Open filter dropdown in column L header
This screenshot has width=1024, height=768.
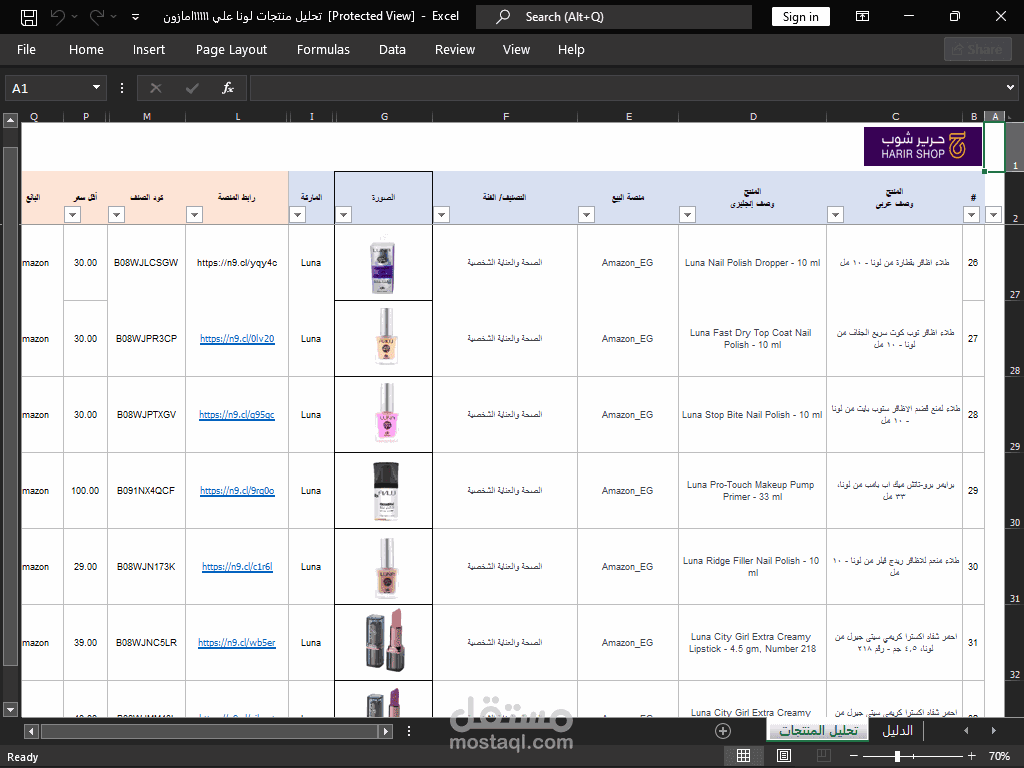point(194,214)
